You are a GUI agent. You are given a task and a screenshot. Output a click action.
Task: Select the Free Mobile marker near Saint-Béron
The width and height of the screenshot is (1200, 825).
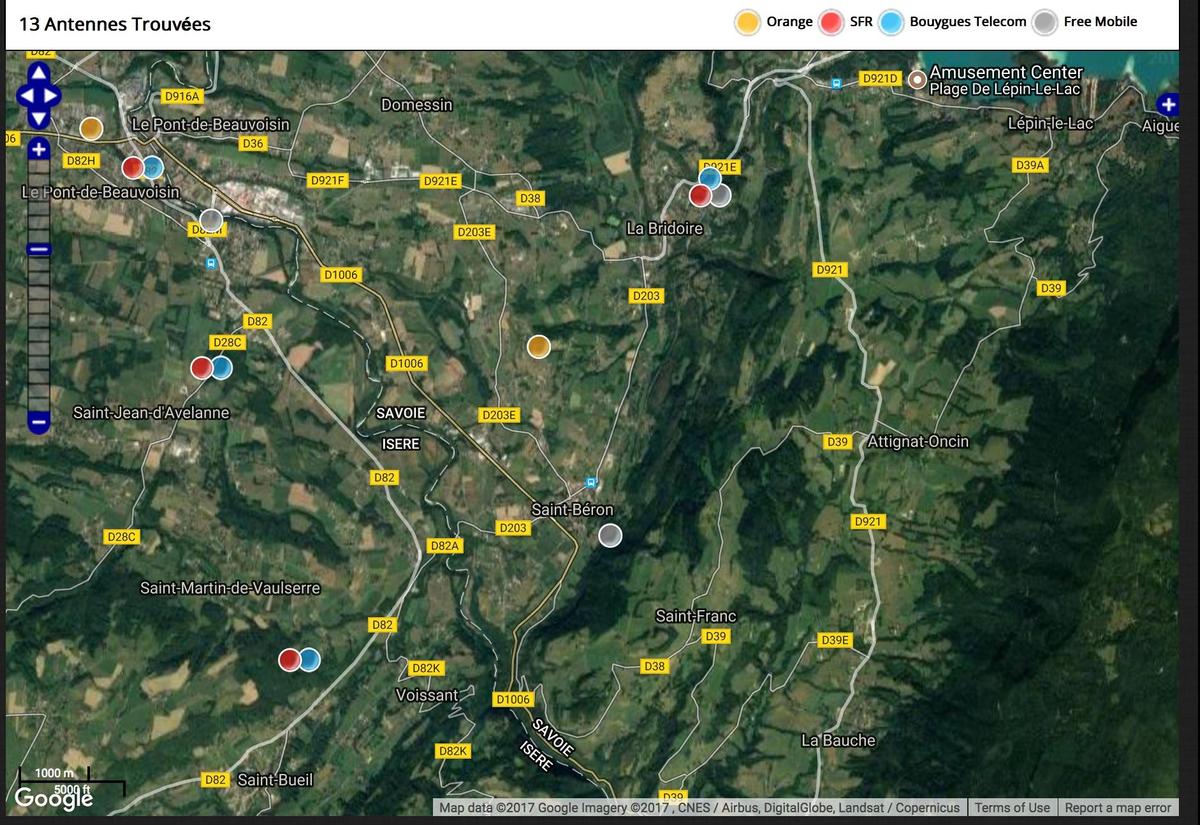tap(610, 536)
